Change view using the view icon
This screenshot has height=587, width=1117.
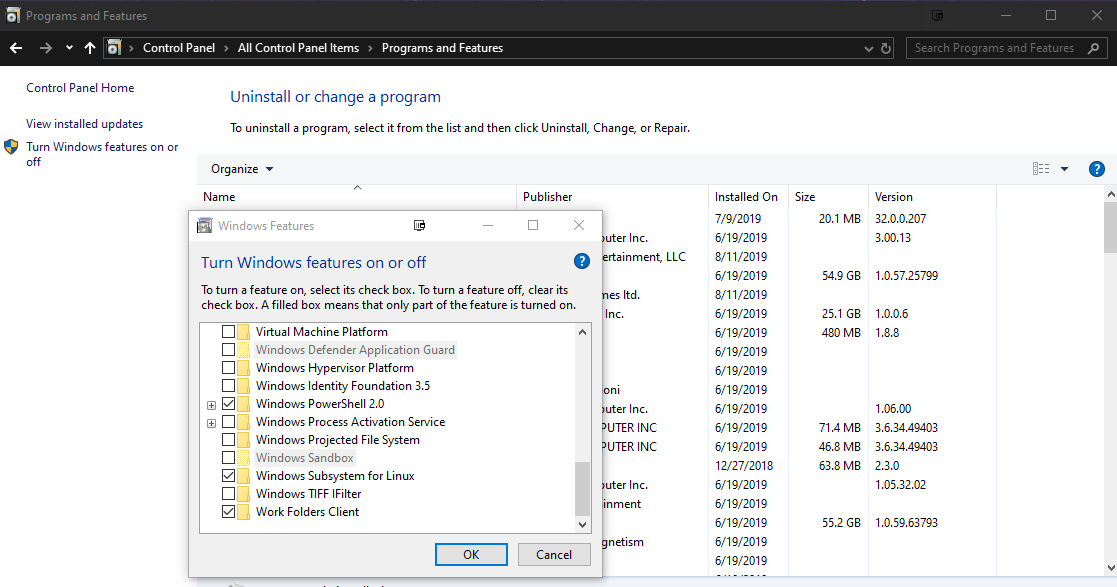pyautogui.click(x=1041, y=169)
